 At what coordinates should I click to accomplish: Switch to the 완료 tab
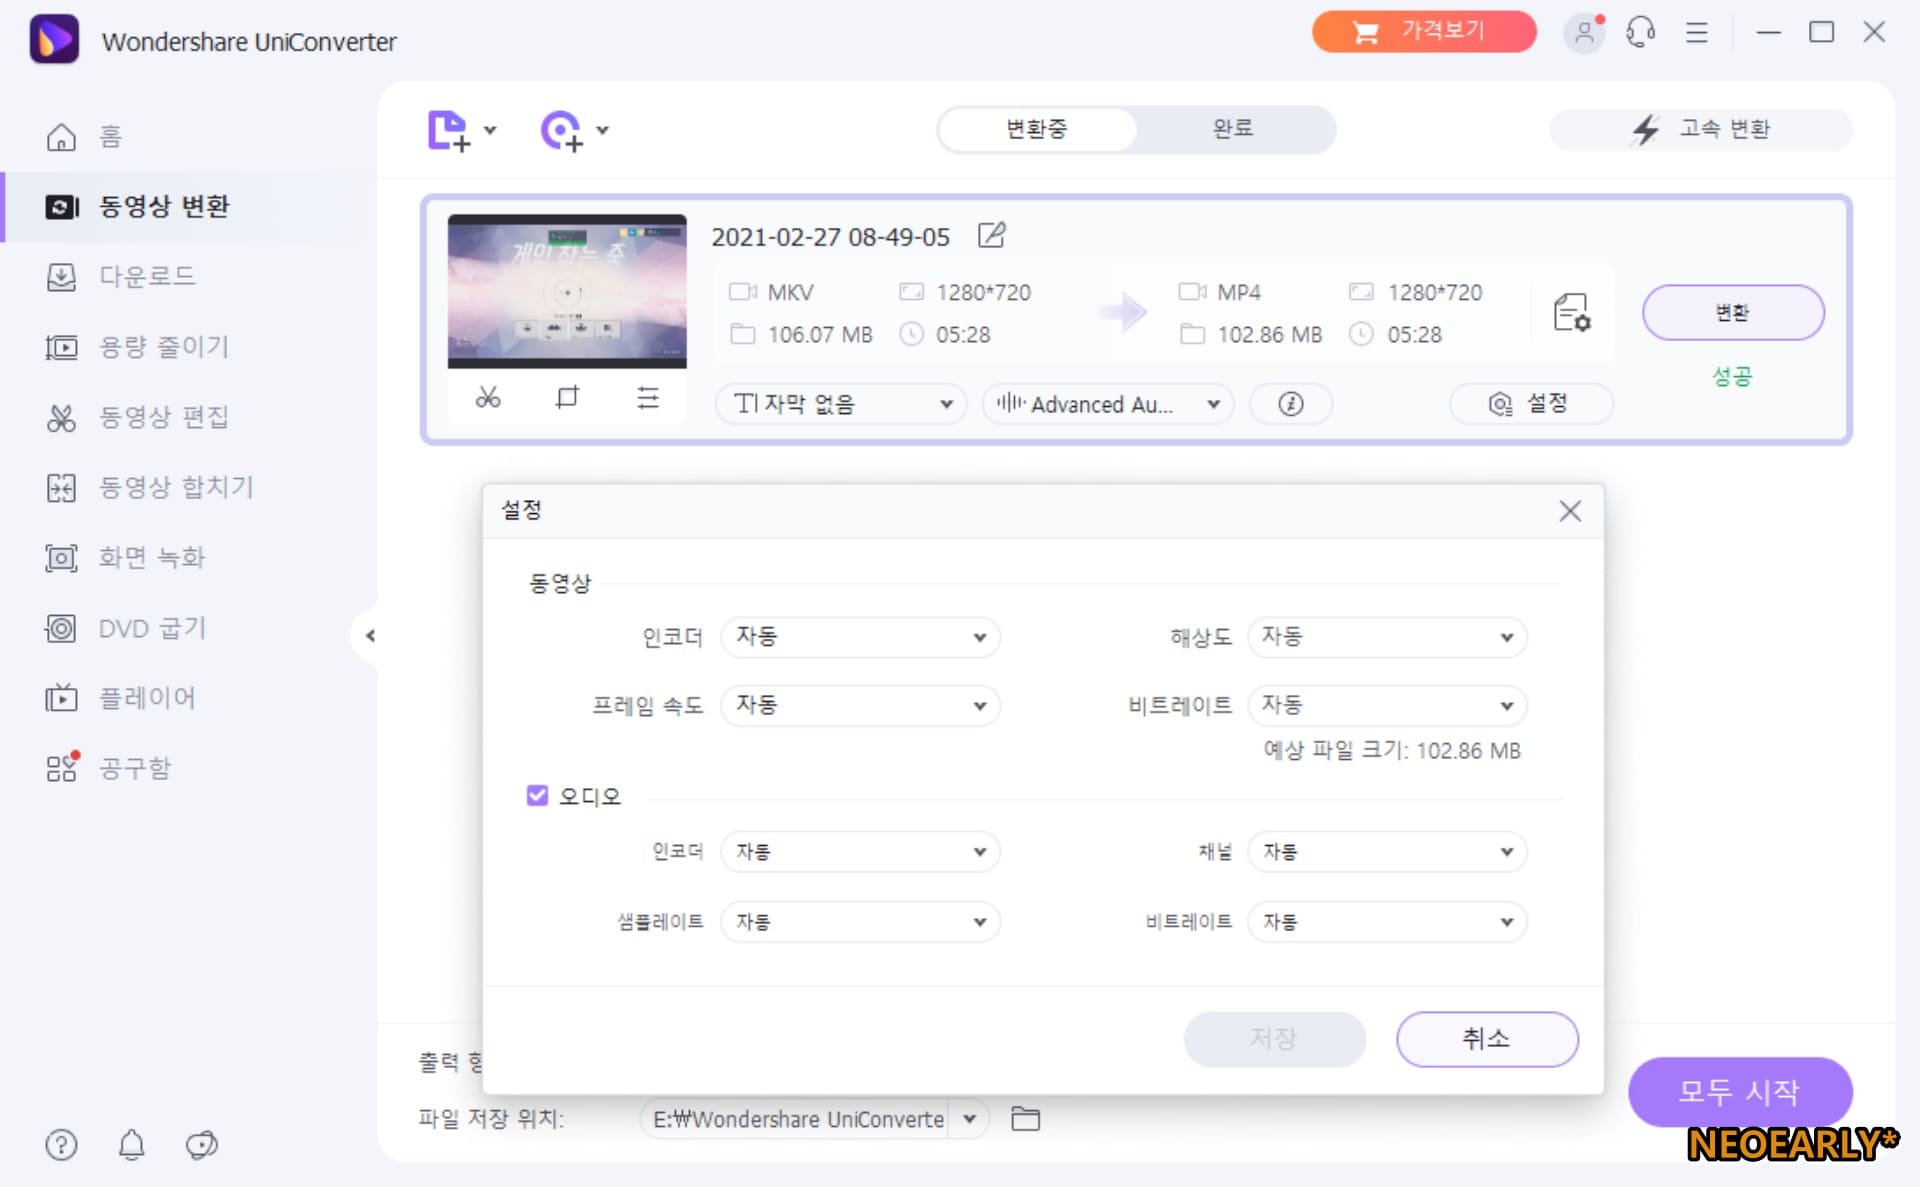[x=1232, y=129]
